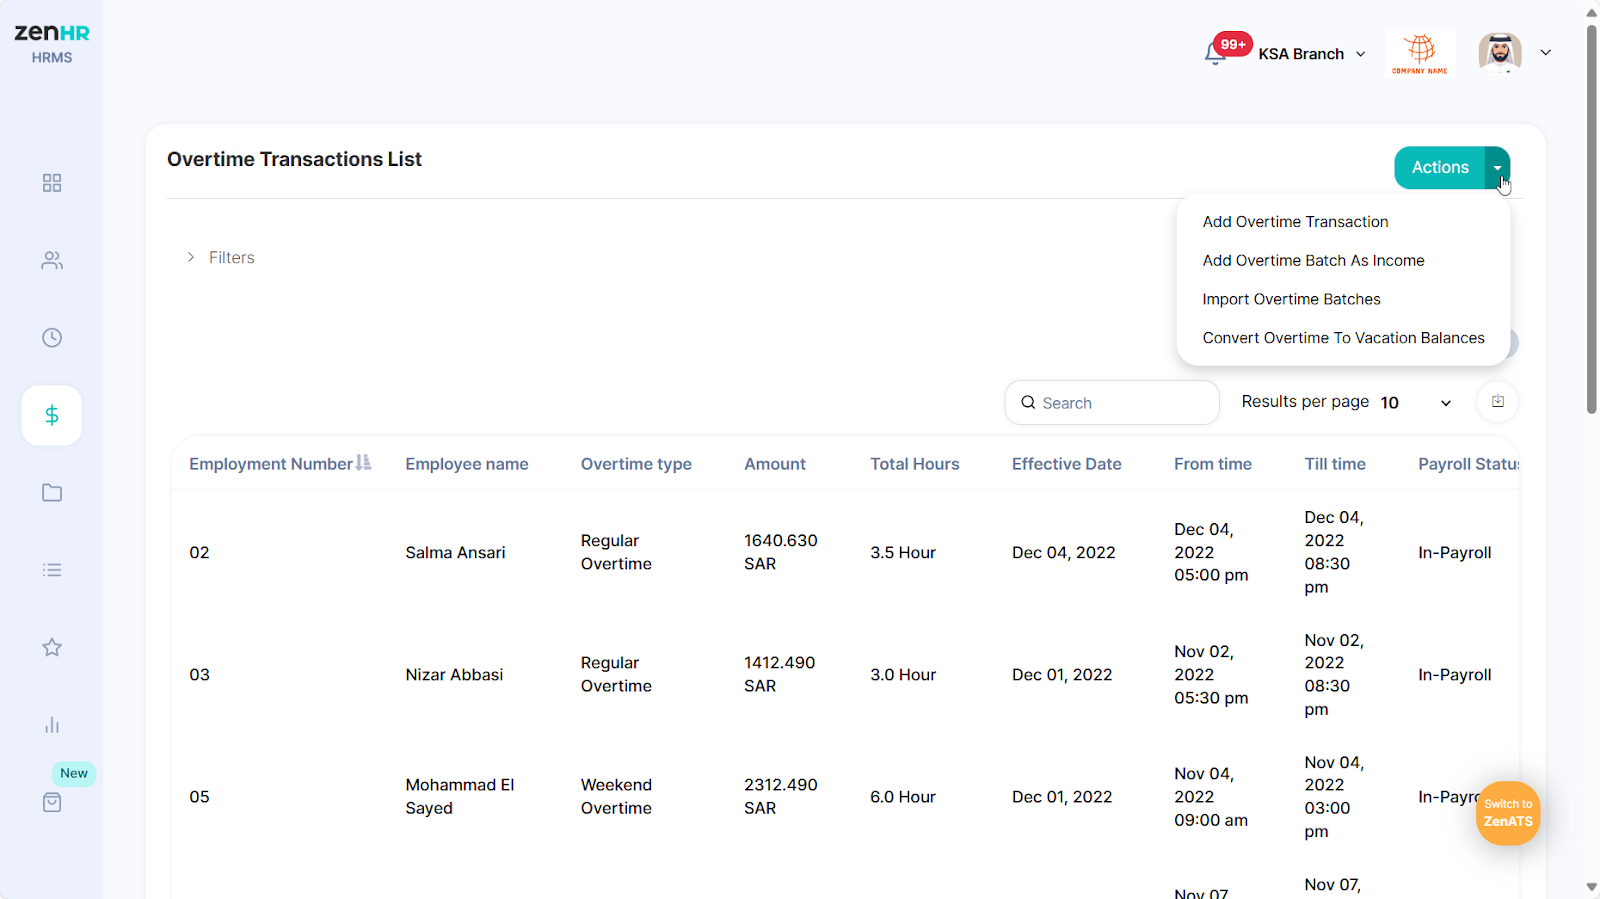Viewport: 1600px width, 899px height.
Task: Open the dashboard grid icon in sidebar
Action: (52, 183)
